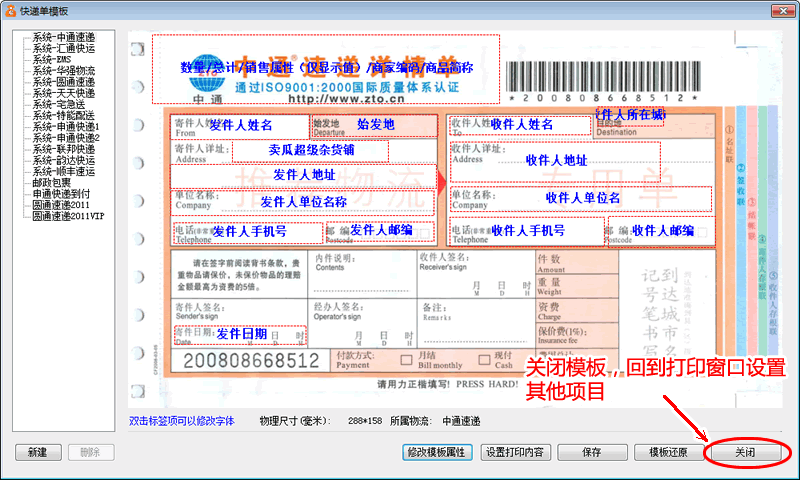The width and height of the screenshot is (800, 480).
Task: Click physical size value 288*158
Action: pyautogui.click(x=365, y=421)
